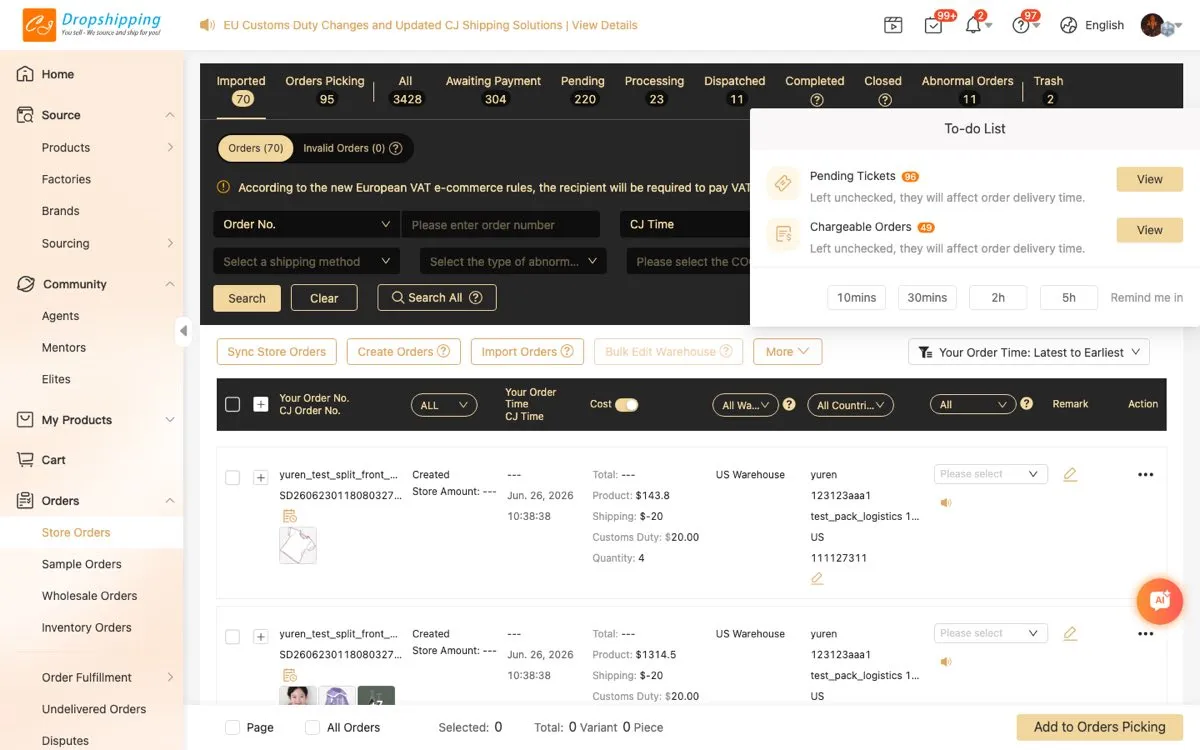Open first order's Please select dropdown

click(991, 474)
